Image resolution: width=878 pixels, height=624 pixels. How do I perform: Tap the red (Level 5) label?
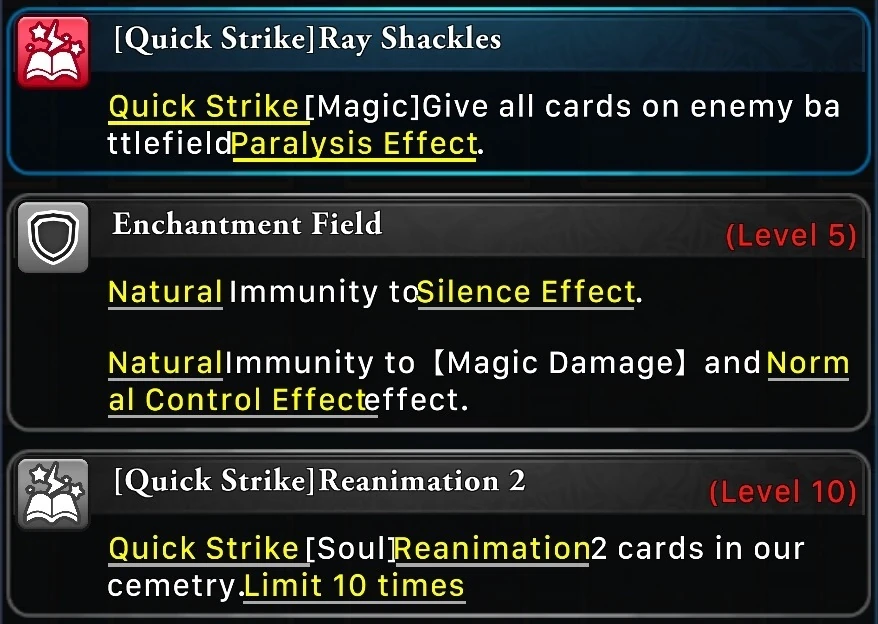[791, 235]
